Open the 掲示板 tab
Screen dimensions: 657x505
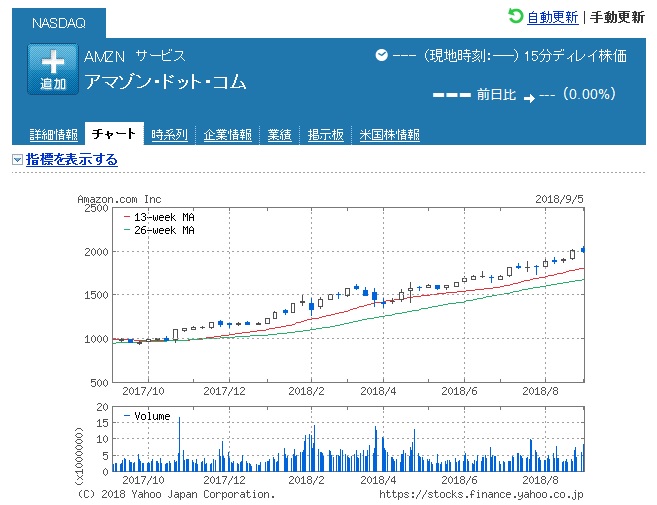[326, 135]
